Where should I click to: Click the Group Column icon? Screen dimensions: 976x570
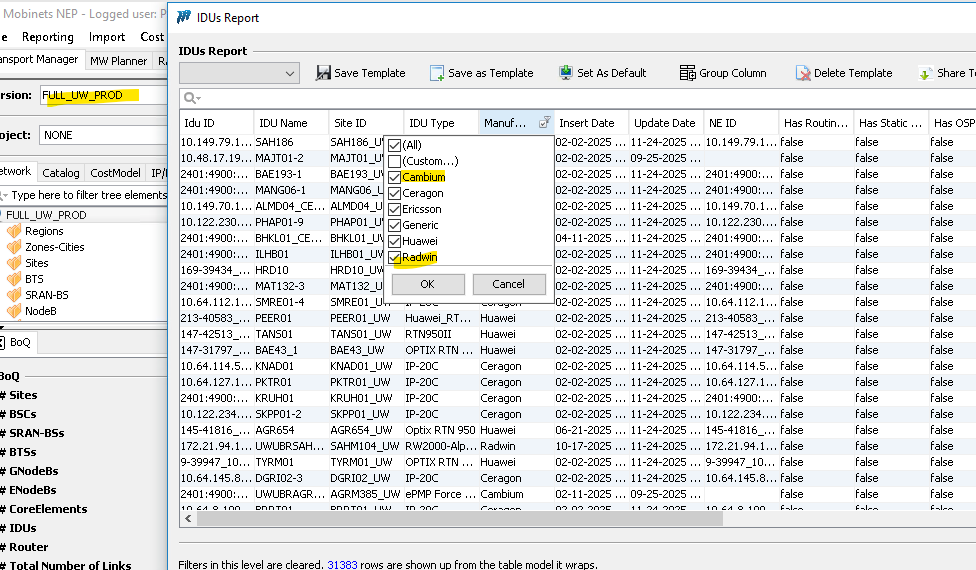688,73
